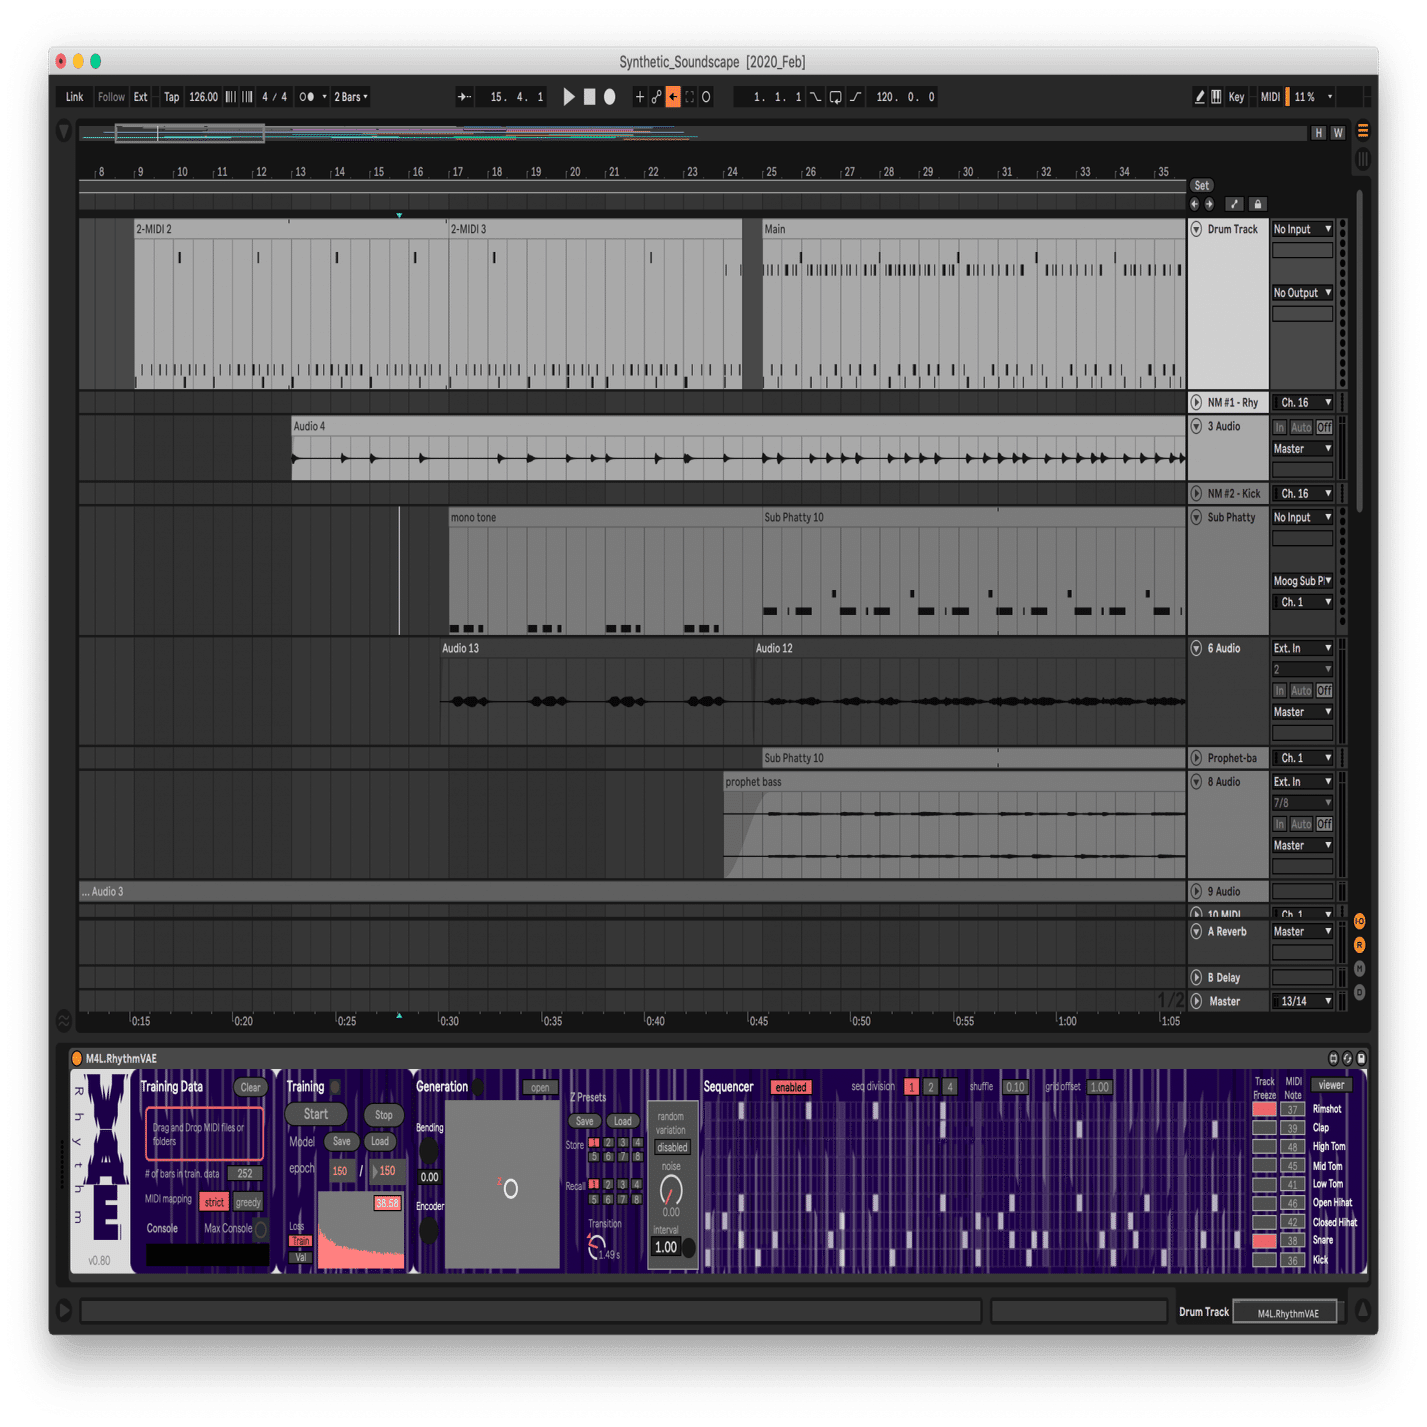Screen dimensions: 1427x1427
Task: Toggle the Val loss display button
Action: (301, 1258)
